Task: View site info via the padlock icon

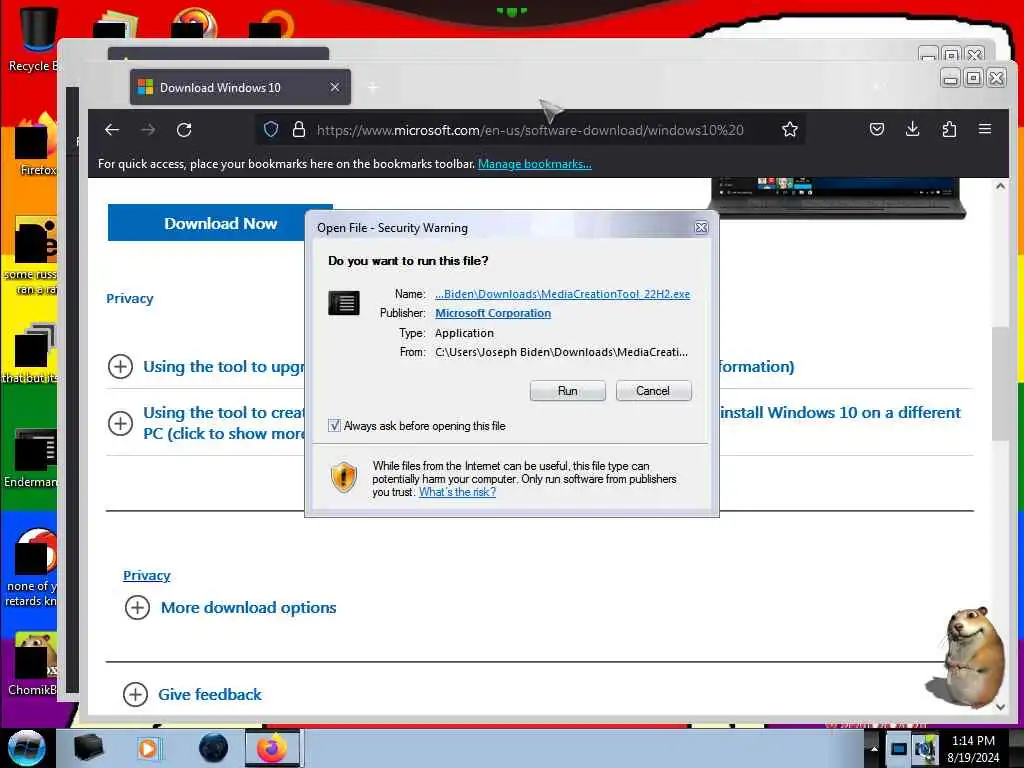Action: click(x=298, y=129)
